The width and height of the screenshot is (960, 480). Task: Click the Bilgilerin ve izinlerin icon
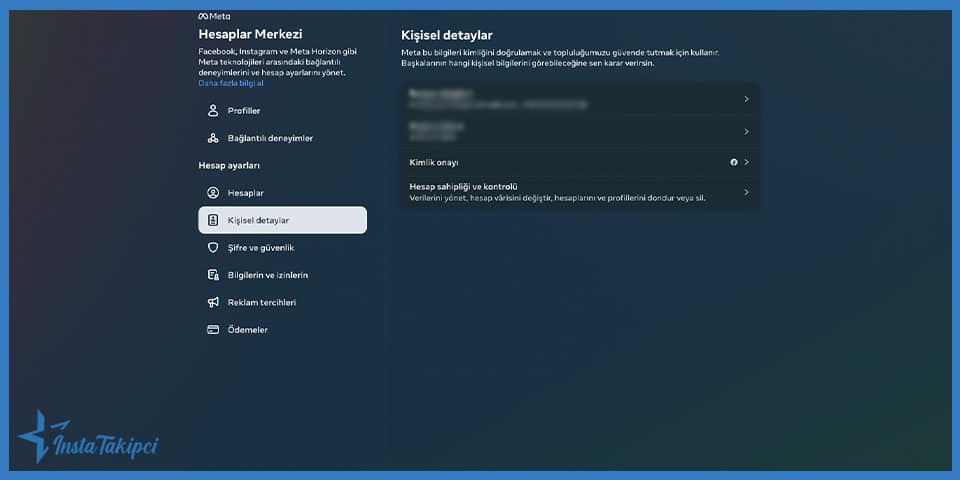(213, 275)
